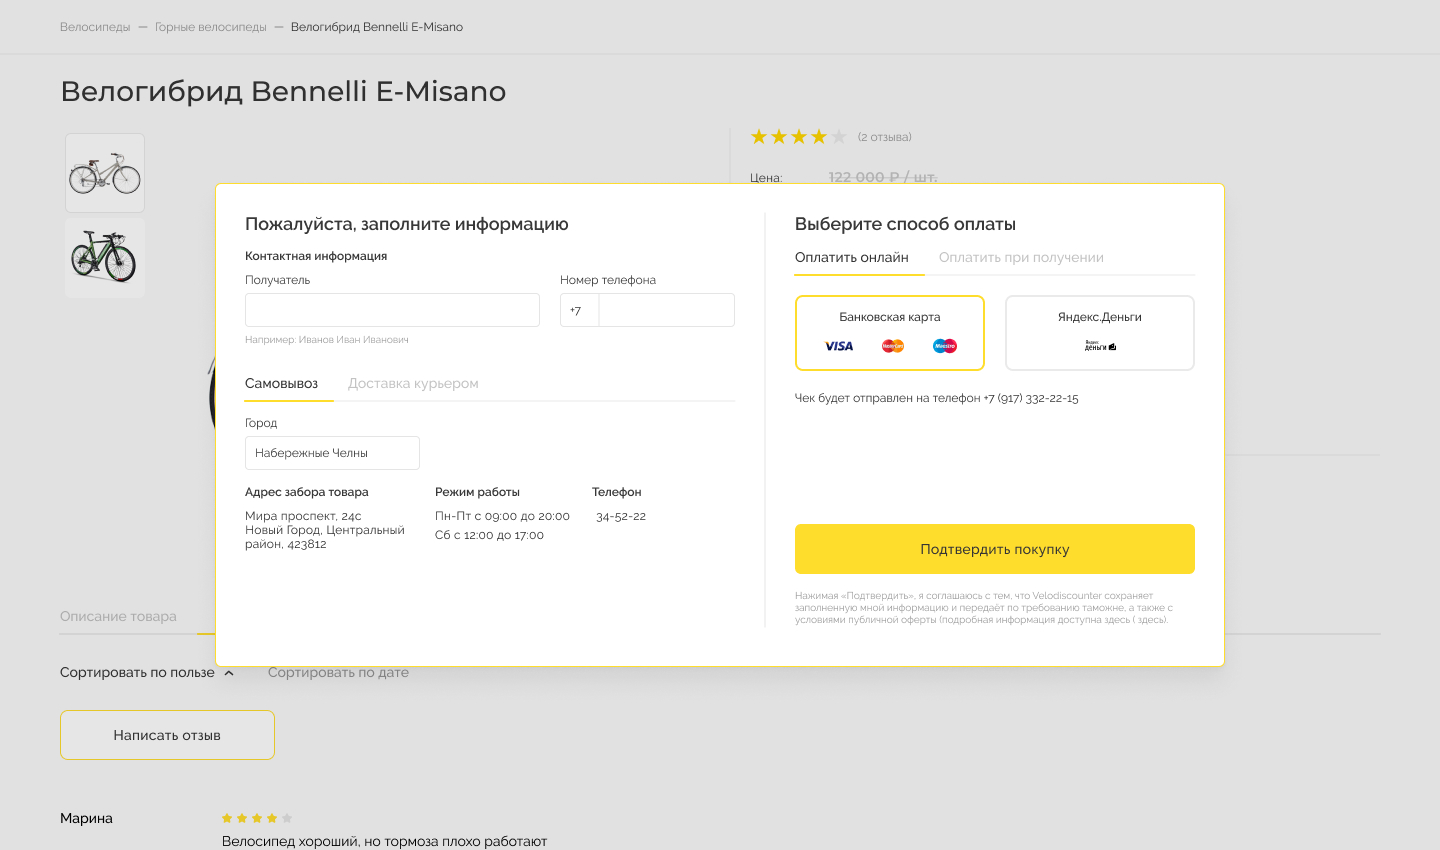Click the Visa logo icon

839,346
